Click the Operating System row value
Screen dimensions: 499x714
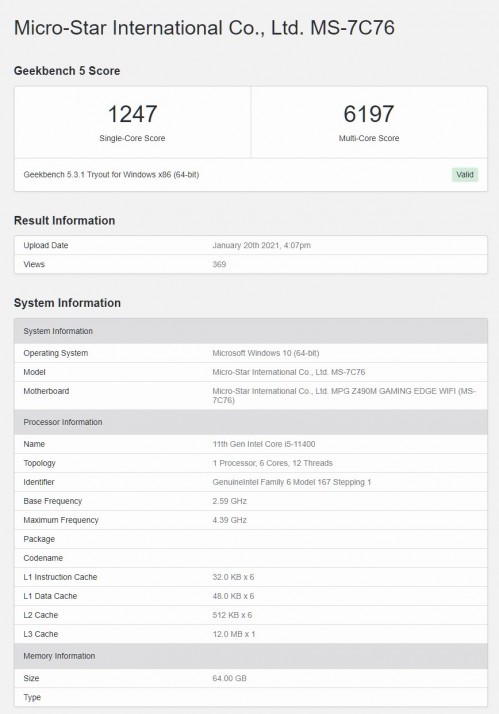pos(265,353)
